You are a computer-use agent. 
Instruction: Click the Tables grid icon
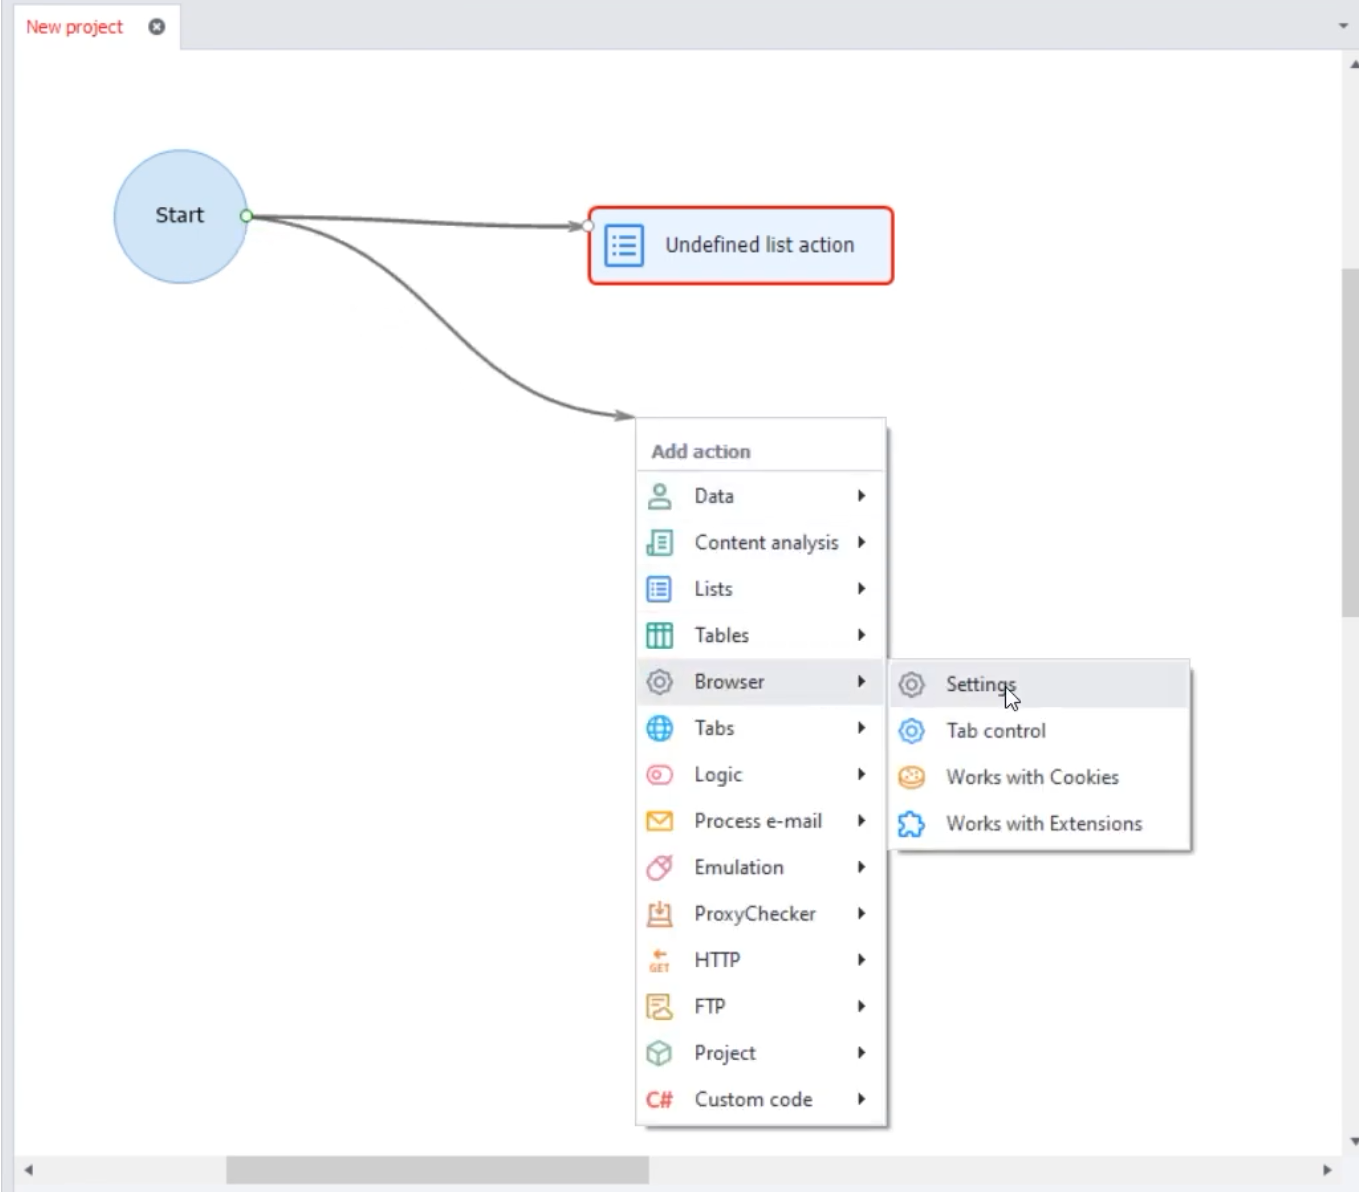659,635
